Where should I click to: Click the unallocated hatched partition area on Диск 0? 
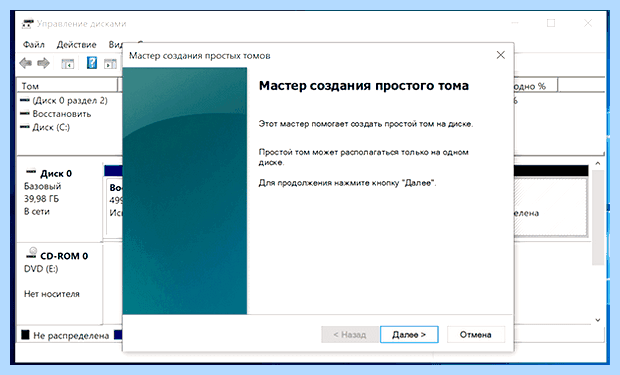point(550,207)
